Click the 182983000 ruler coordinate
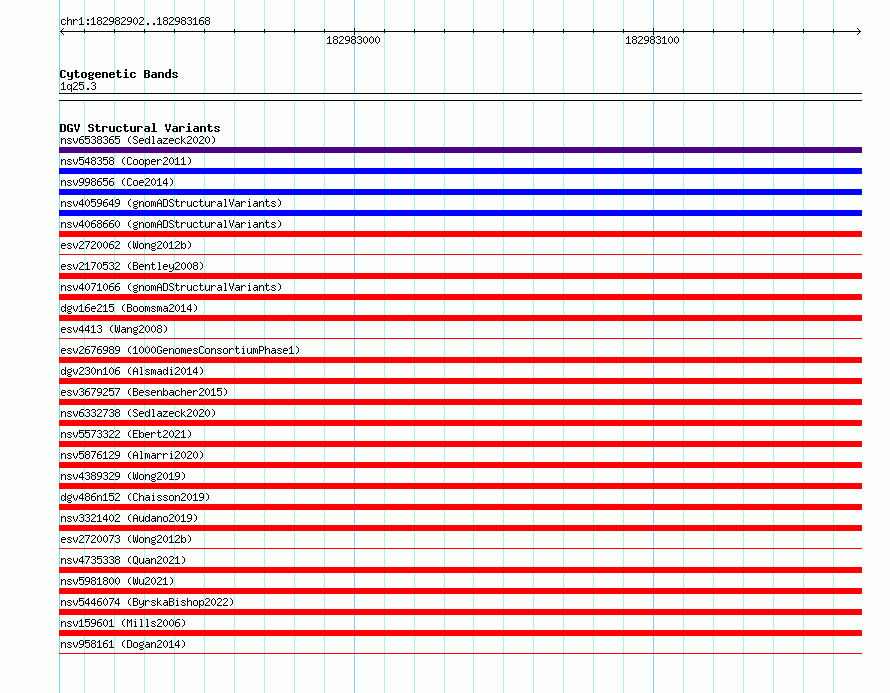This screenshot has width=890, height=693. [353, 40]
